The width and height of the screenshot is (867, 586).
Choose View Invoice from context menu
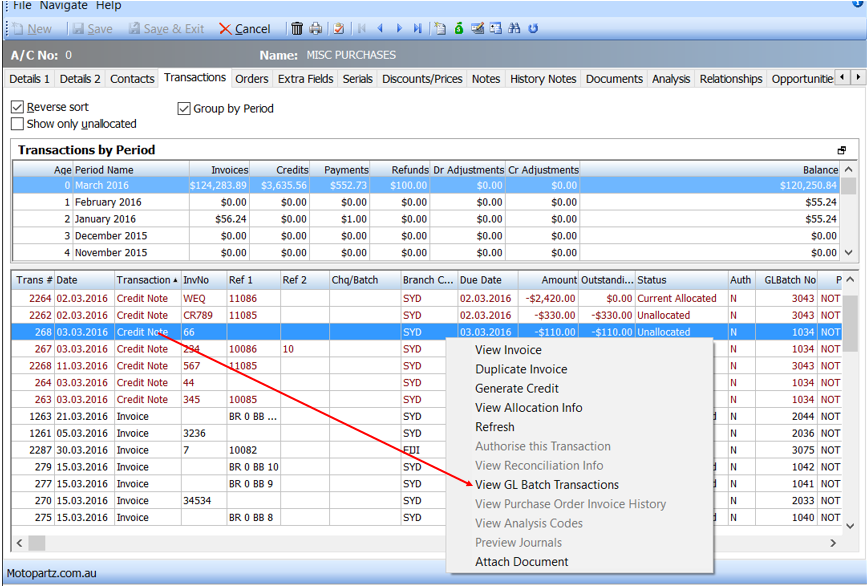coord(508,350)
